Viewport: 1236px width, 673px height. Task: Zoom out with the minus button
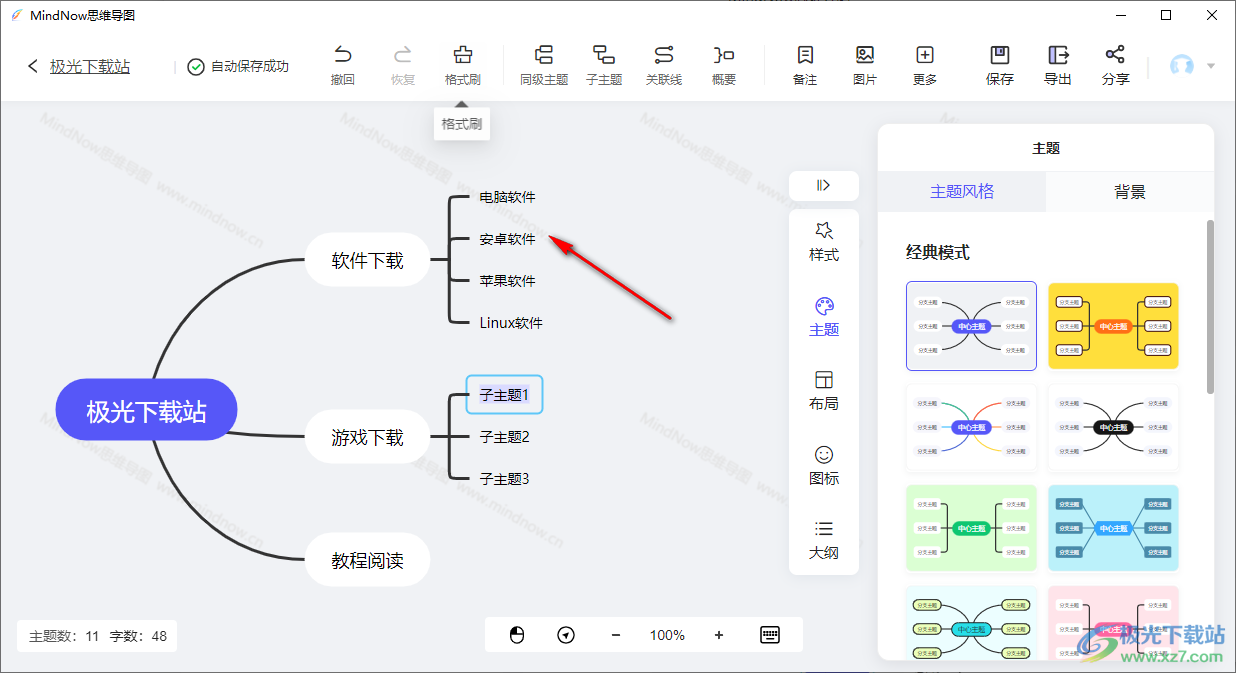click(616, 635)
